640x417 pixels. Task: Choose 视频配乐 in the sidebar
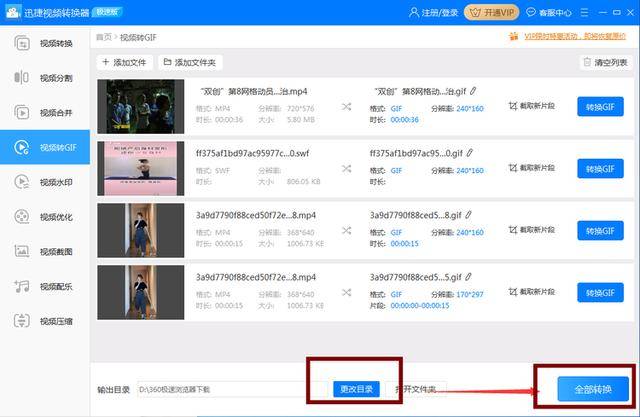tap(46, 286)
